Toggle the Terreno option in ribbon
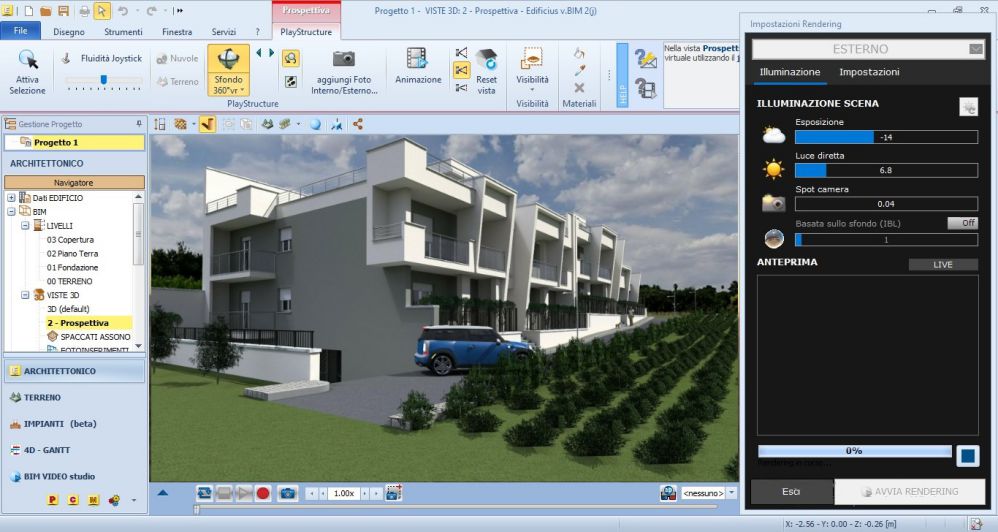The width and height of the screenshot is (998, 532). [x=177, y=81]
